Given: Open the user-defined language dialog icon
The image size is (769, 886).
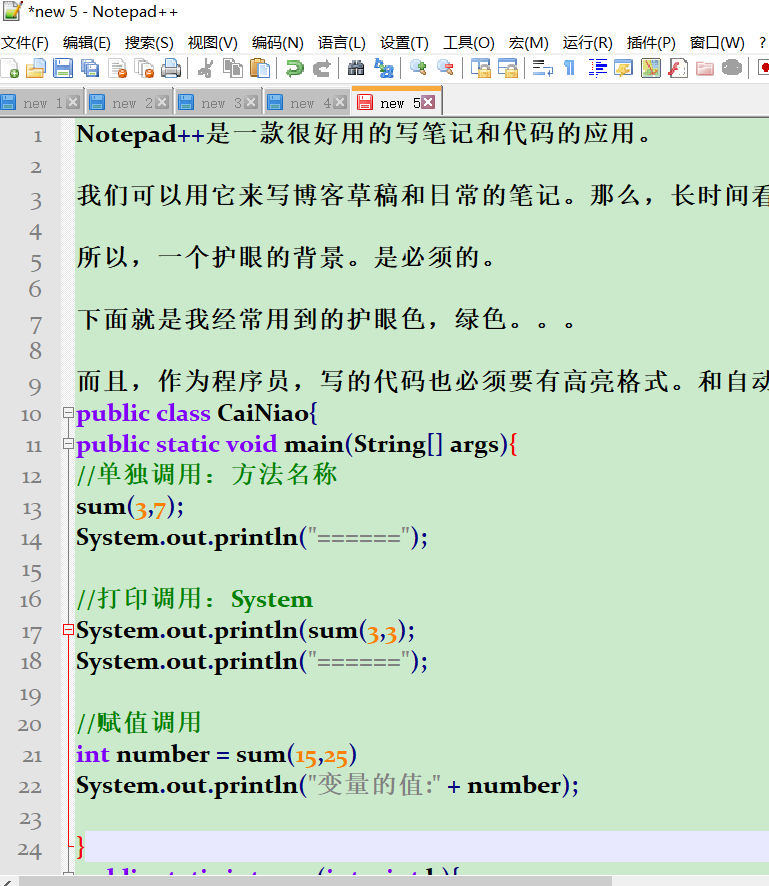Looking at the screenshot, I should point(624,68).
